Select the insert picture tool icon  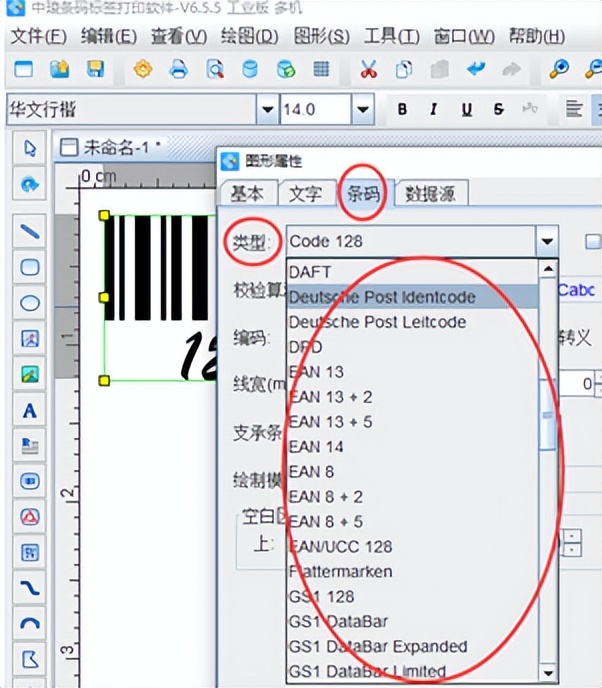click(29, 374)
